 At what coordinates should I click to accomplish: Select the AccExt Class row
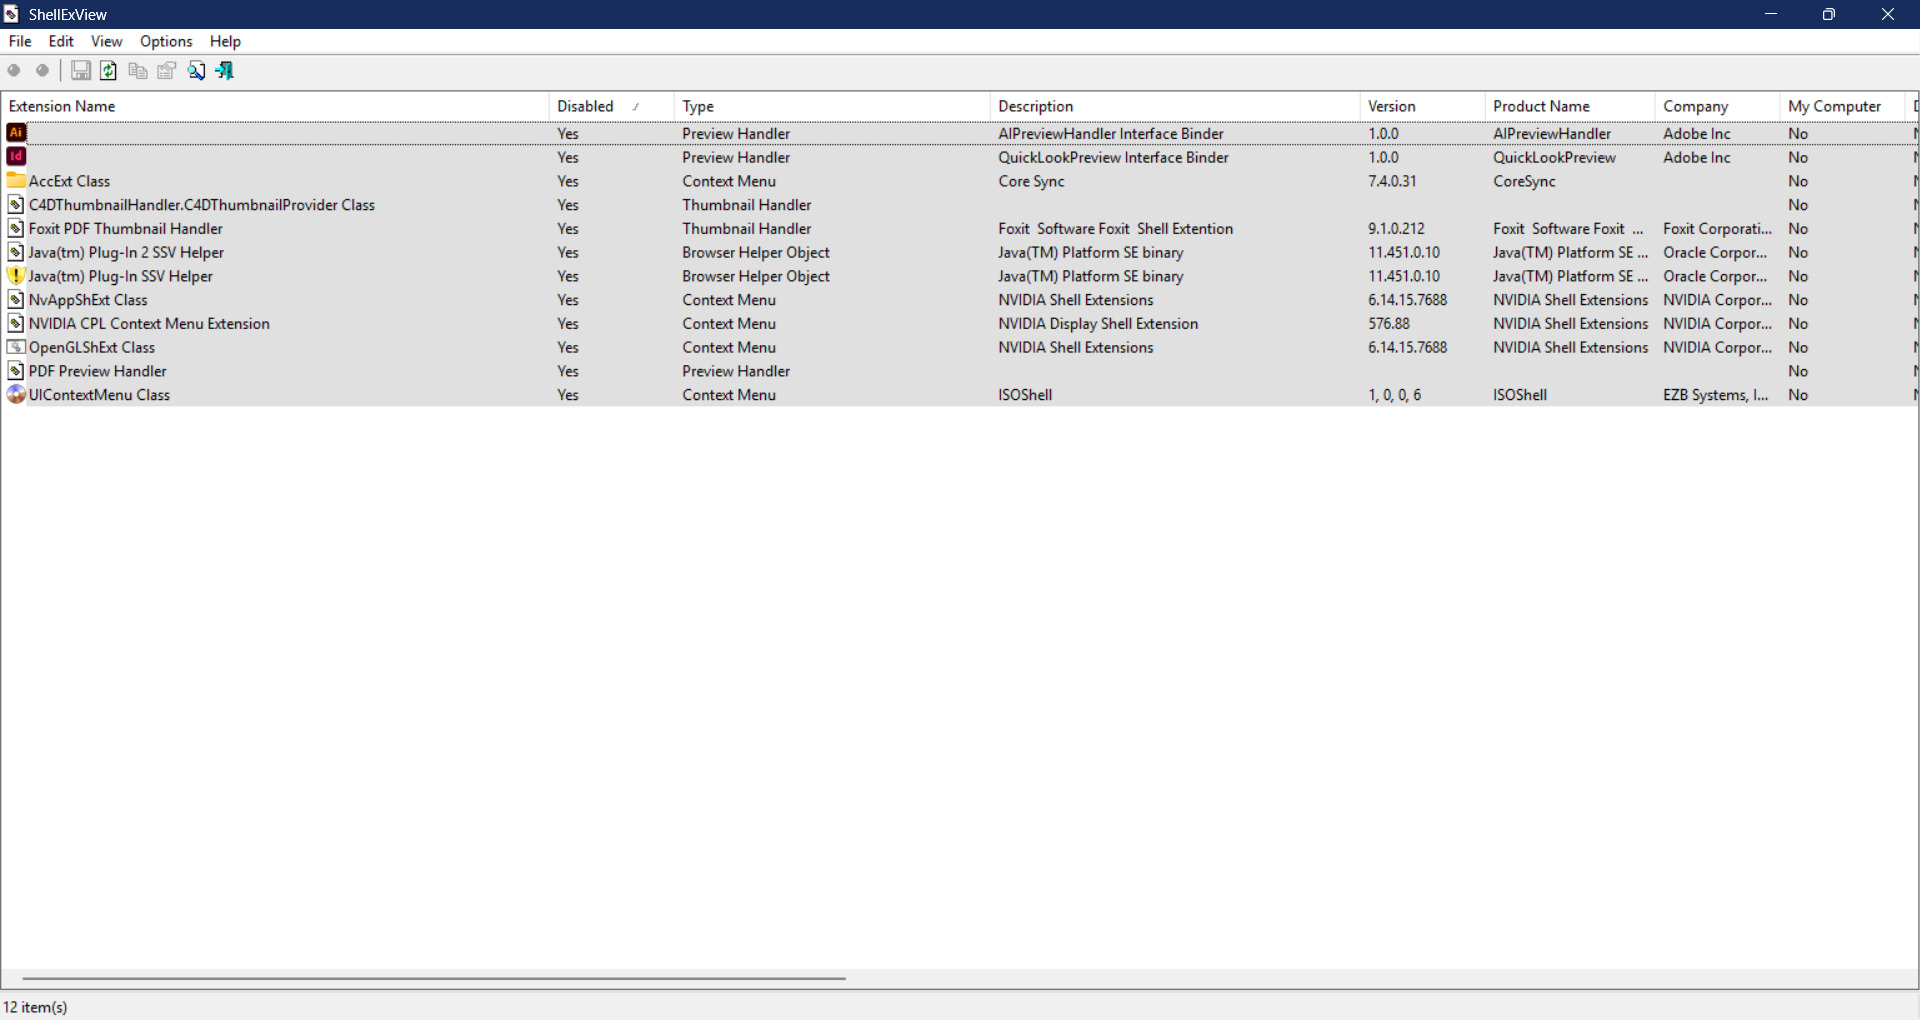pos(960,181)
